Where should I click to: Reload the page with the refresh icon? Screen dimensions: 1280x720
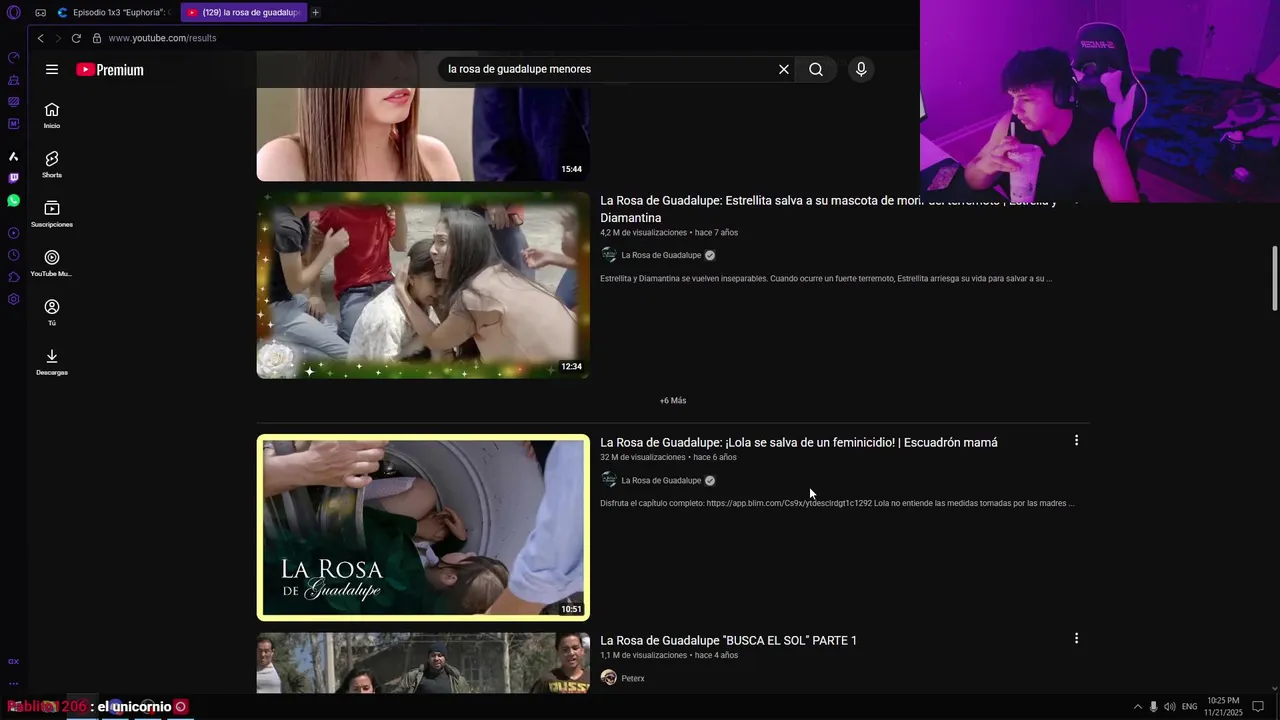(x=76, y=38)
